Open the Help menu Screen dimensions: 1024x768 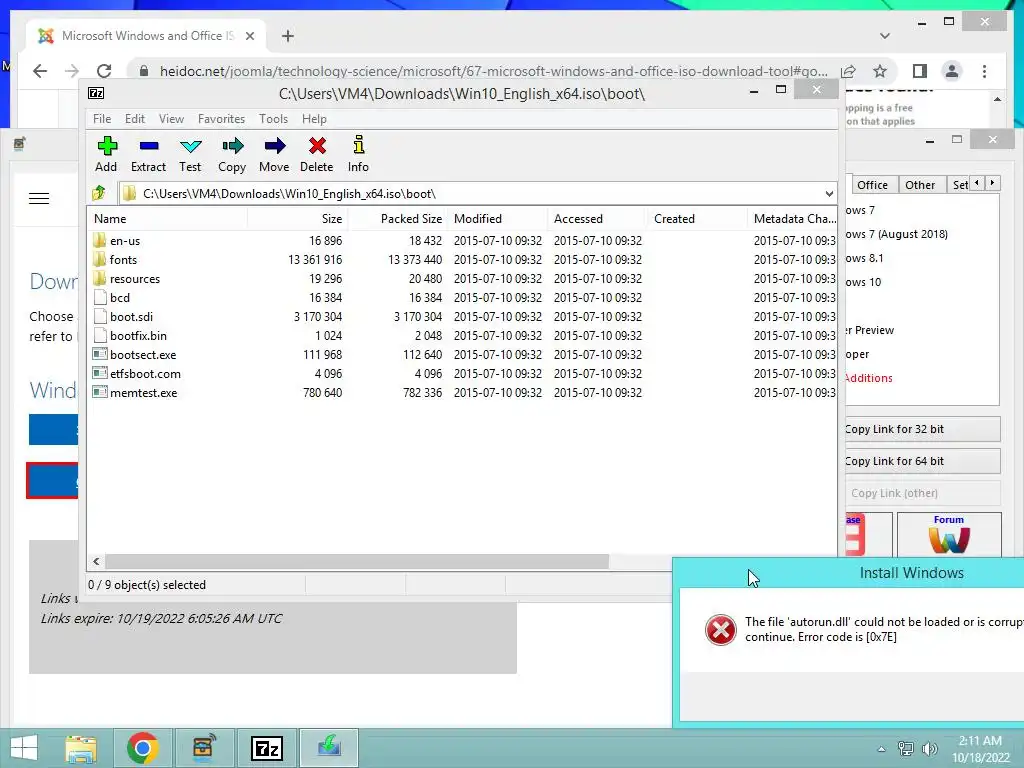click(x=314, y=119)
